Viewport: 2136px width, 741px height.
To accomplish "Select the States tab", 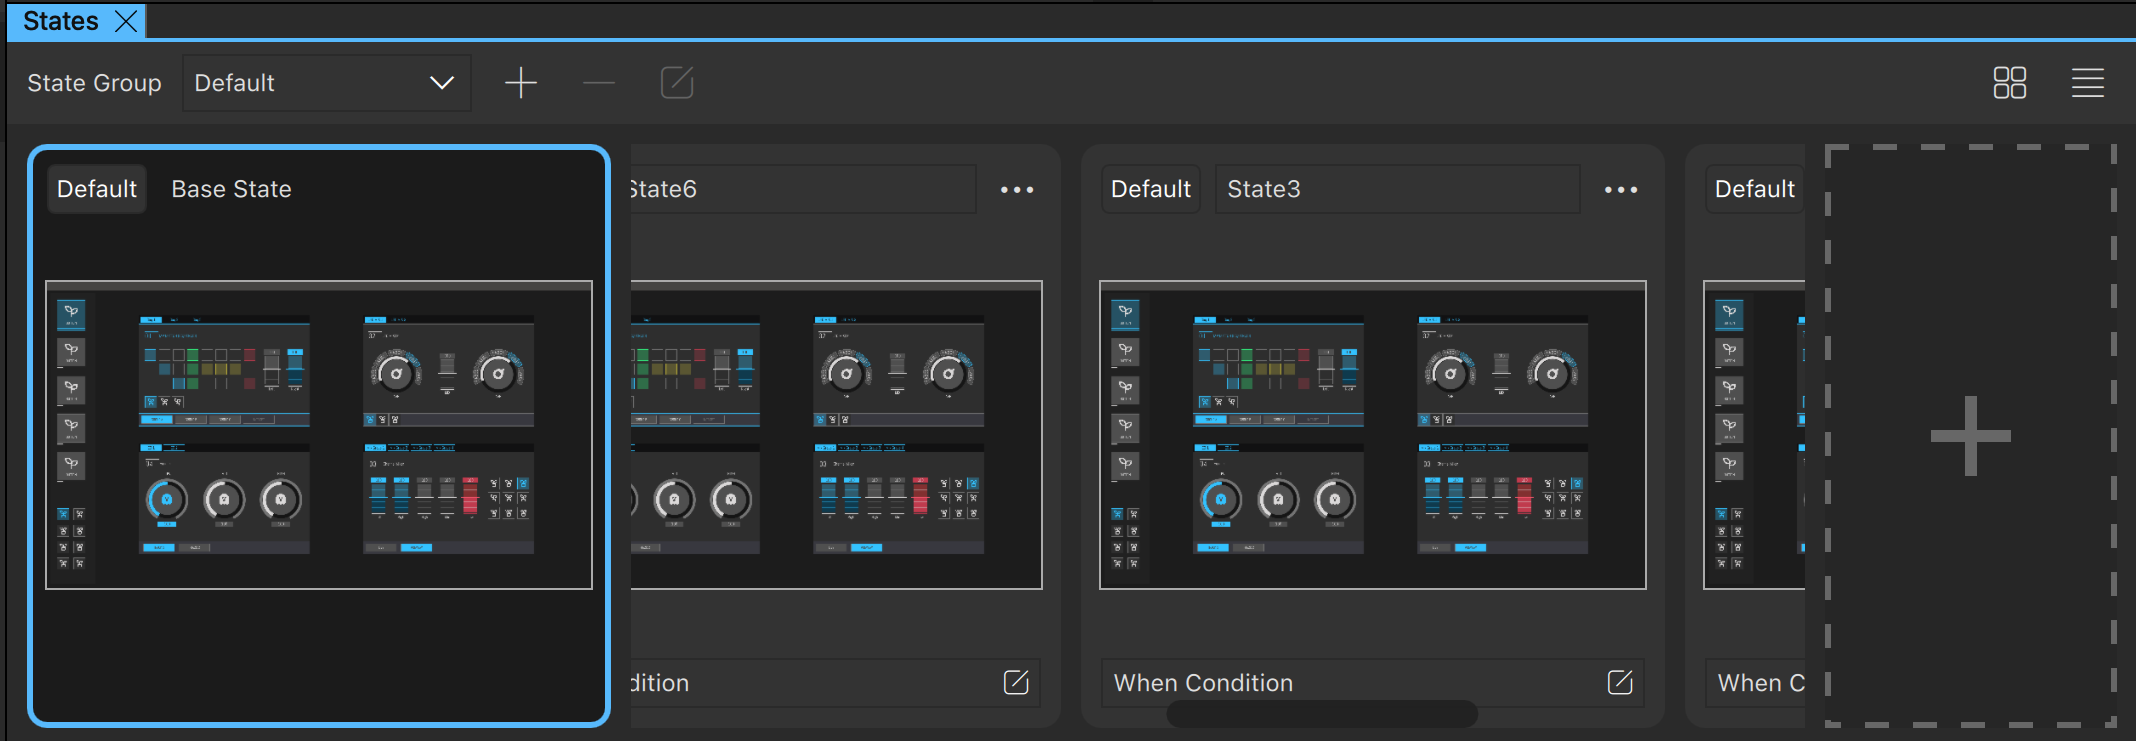I will 61,21.
